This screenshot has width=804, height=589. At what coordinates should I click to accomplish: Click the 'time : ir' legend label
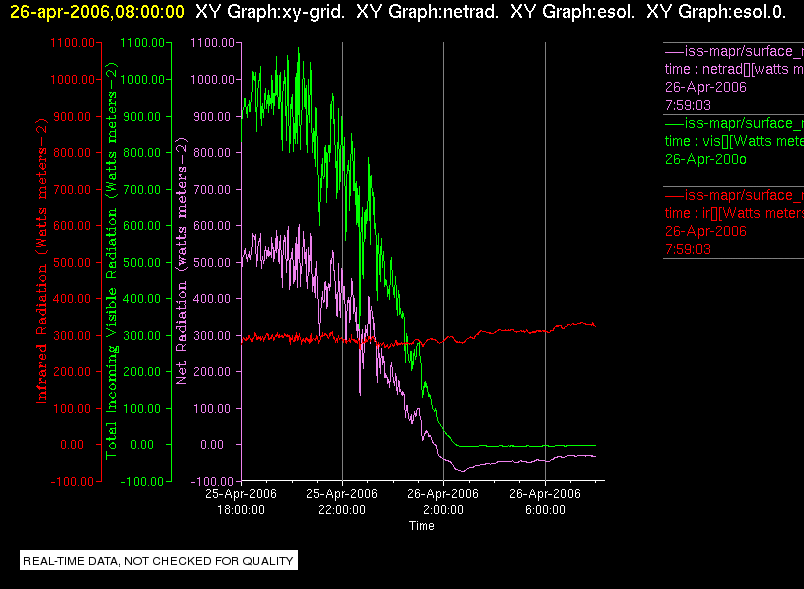[x=734, y=213]
